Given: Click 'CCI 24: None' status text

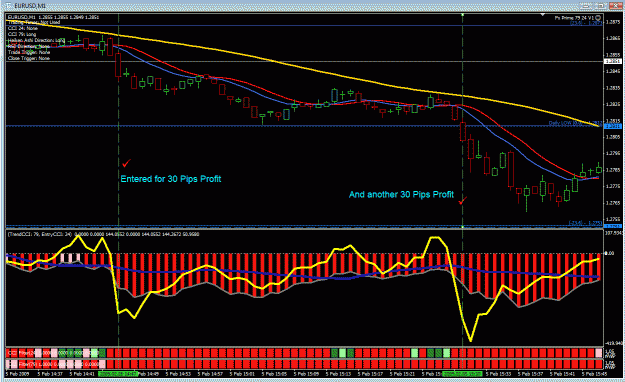Looking at the screenshot, I should (x=23, y=28).
